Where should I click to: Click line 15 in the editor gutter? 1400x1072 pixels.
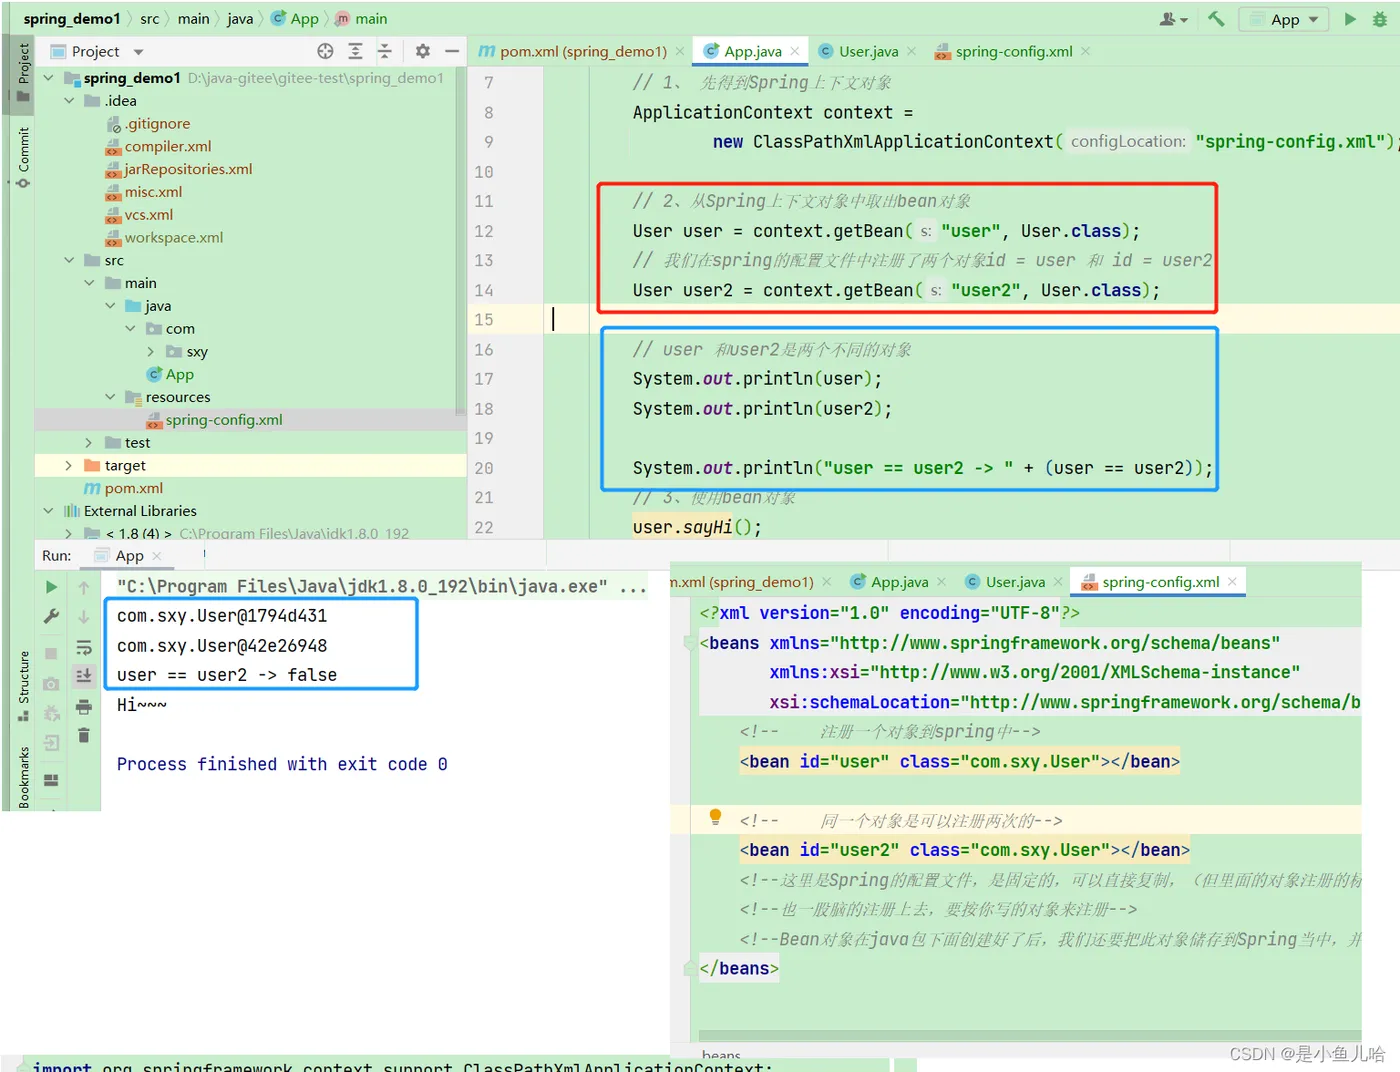click(484, 320)
